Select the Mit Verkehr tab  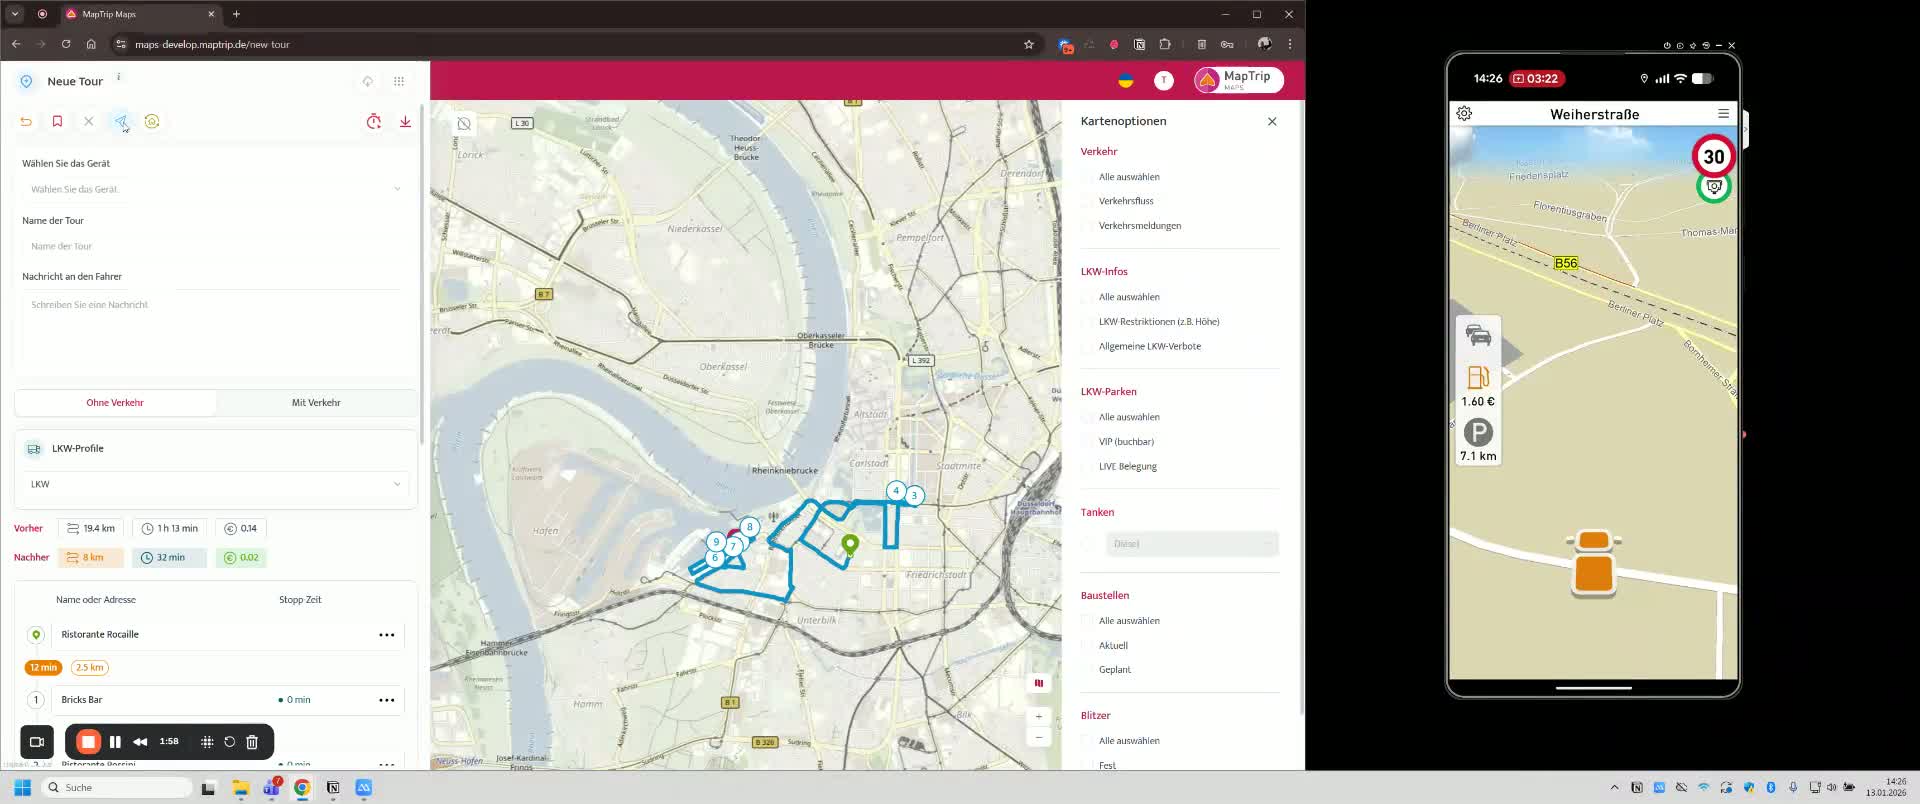pos(316,403)
